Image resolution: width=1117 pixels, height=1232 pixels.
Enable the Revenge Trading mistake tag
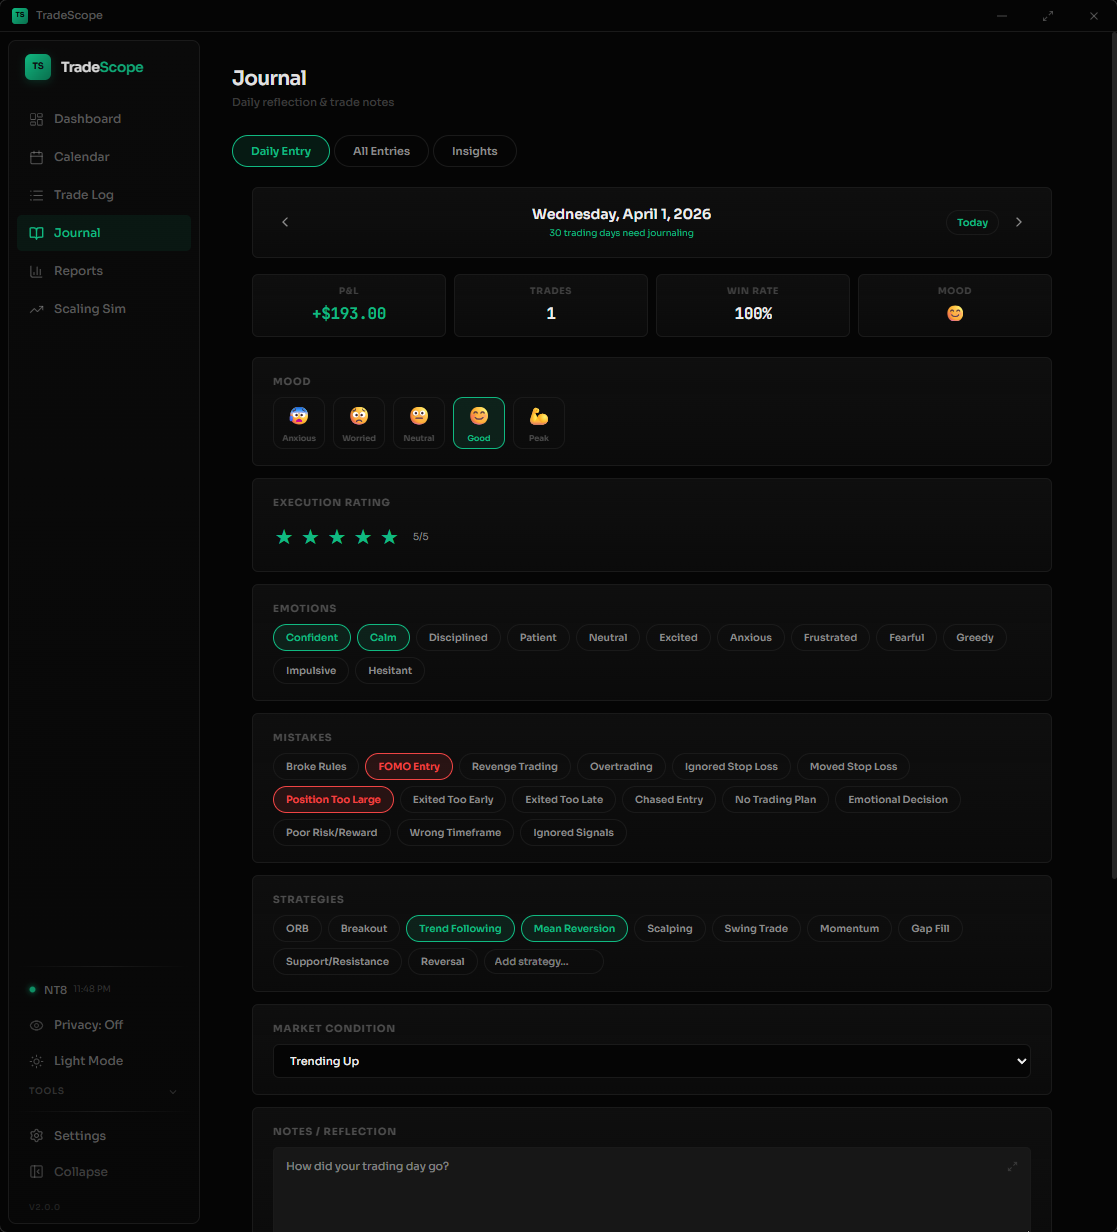tap(514, 766)
